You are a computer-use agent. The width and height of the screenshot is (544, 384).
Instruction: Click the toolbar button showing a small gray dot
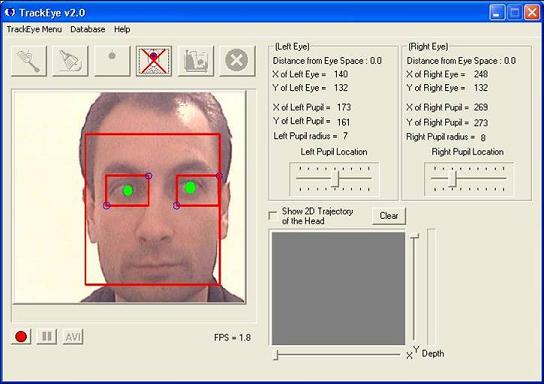[x=112, y=61]
